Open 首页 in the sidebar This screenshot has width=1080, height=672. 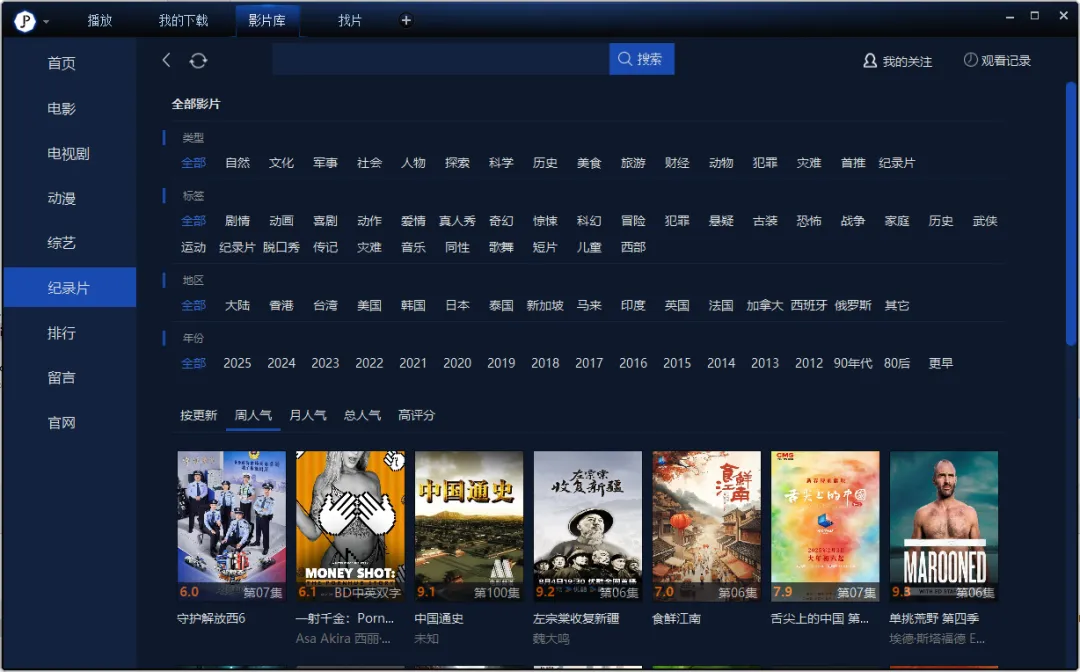[61, 63]
